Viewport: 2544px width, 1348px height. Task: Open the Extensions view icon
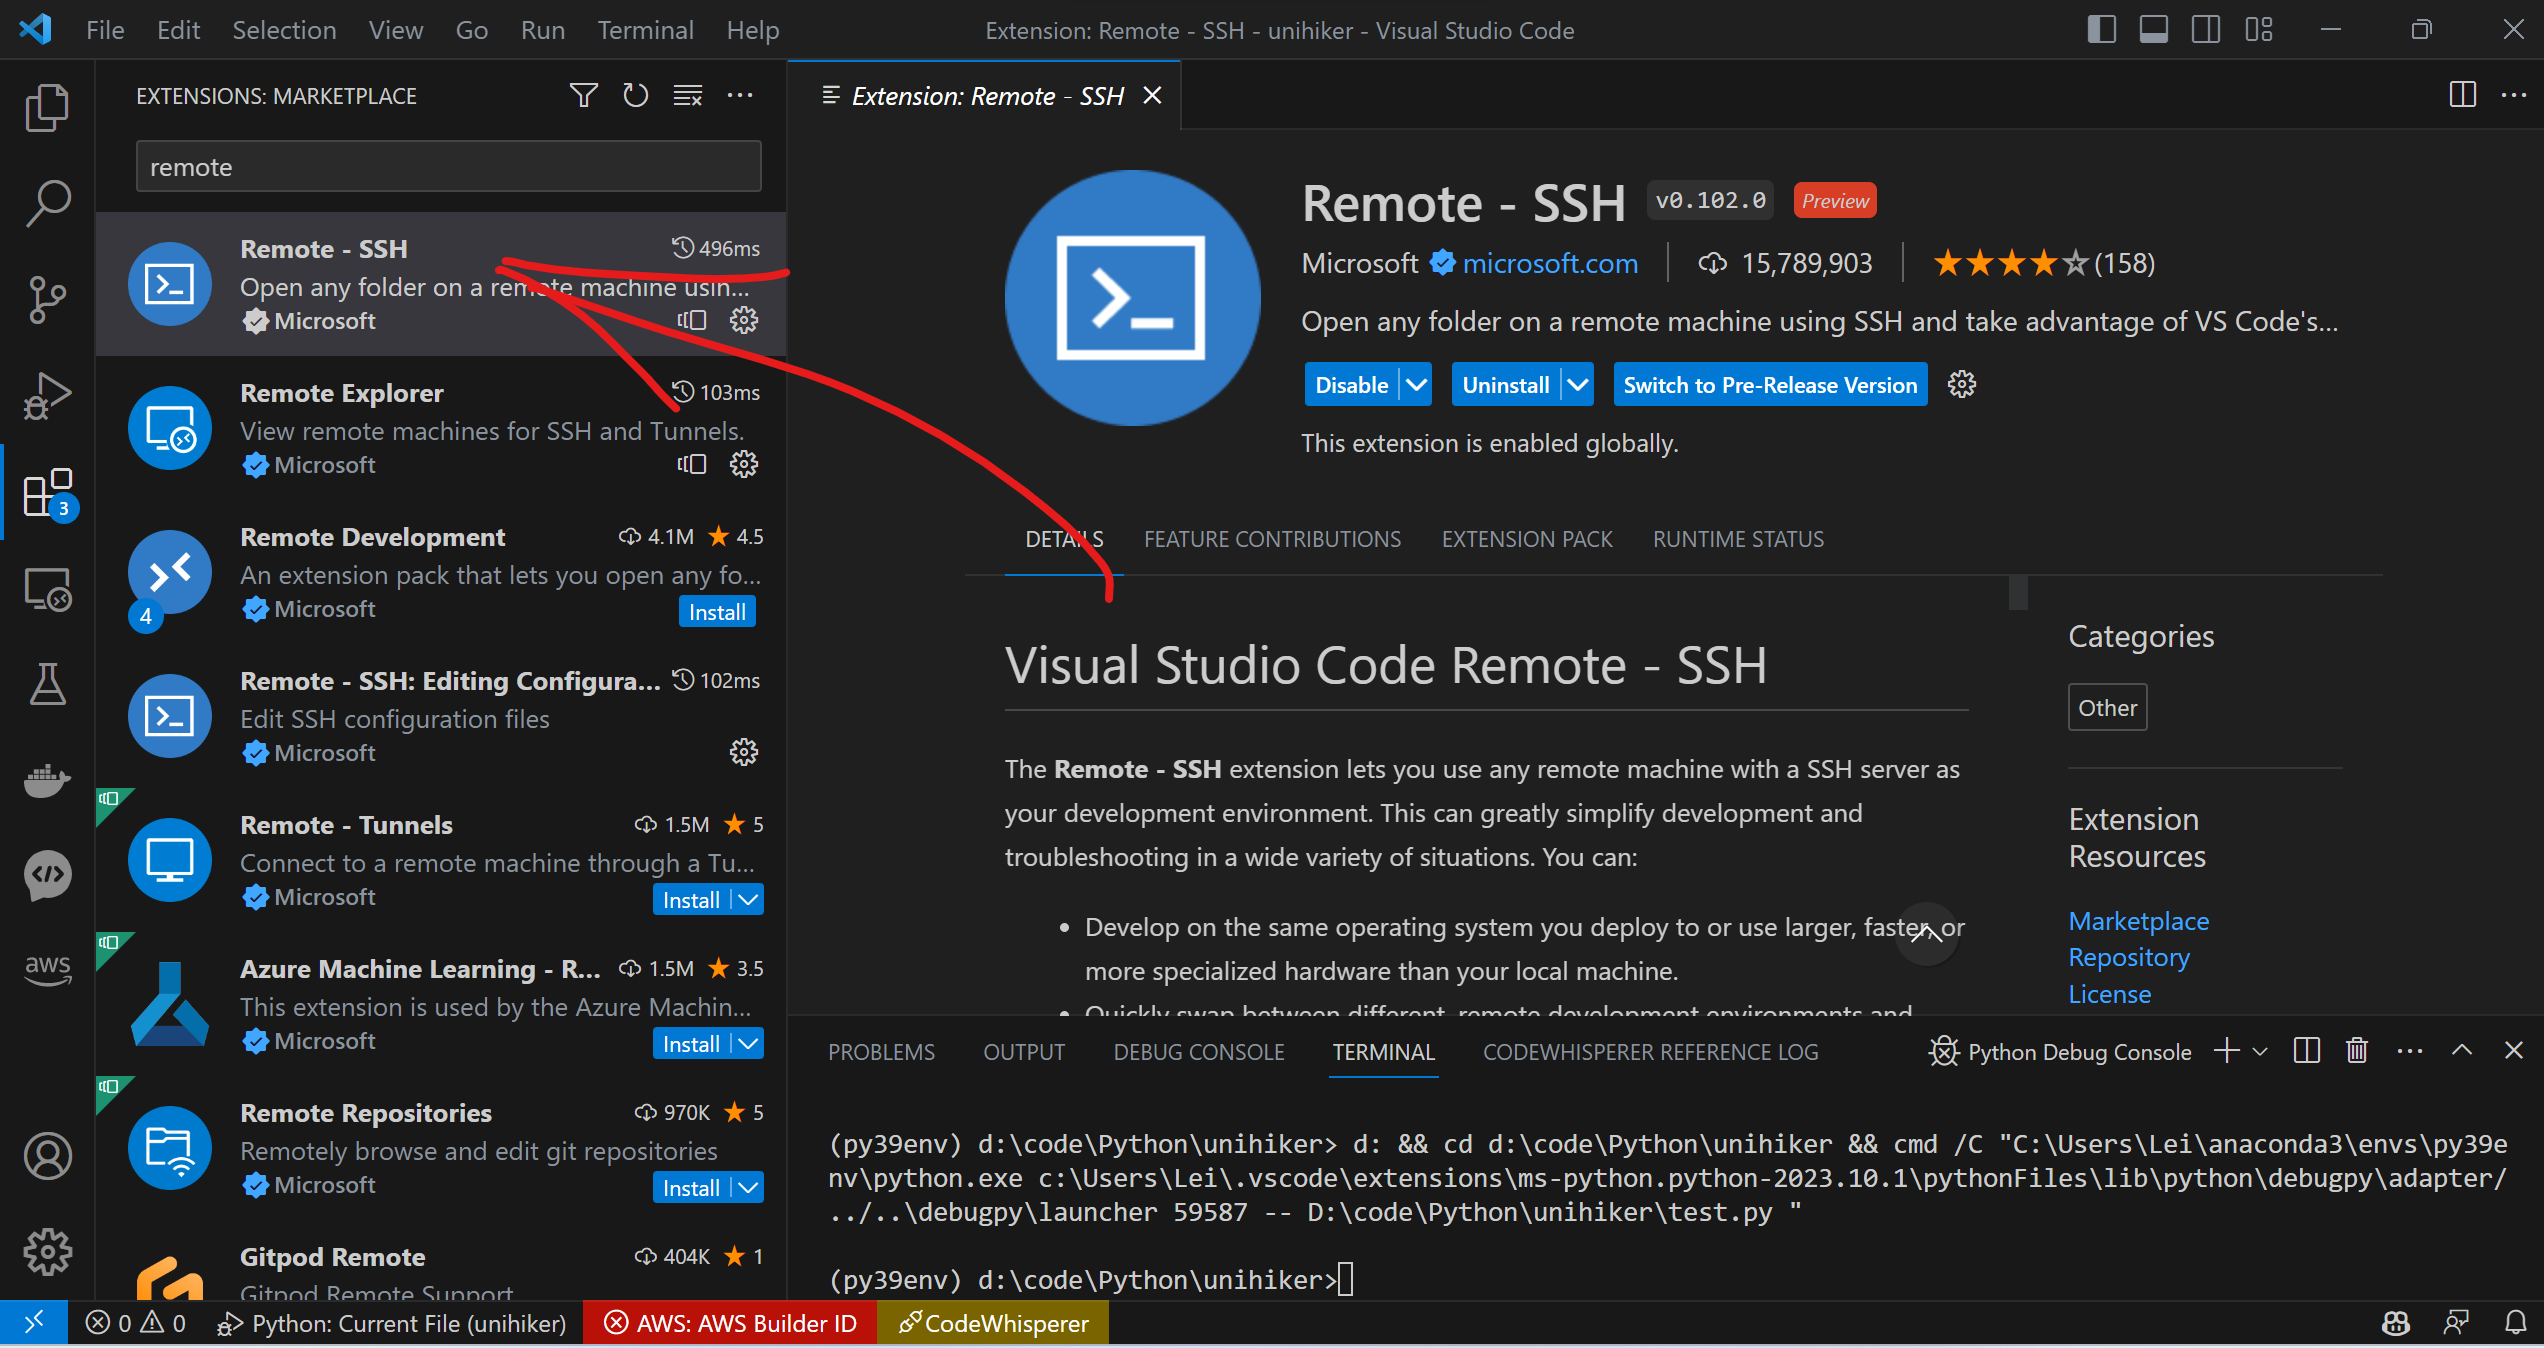tap(47, 492)
